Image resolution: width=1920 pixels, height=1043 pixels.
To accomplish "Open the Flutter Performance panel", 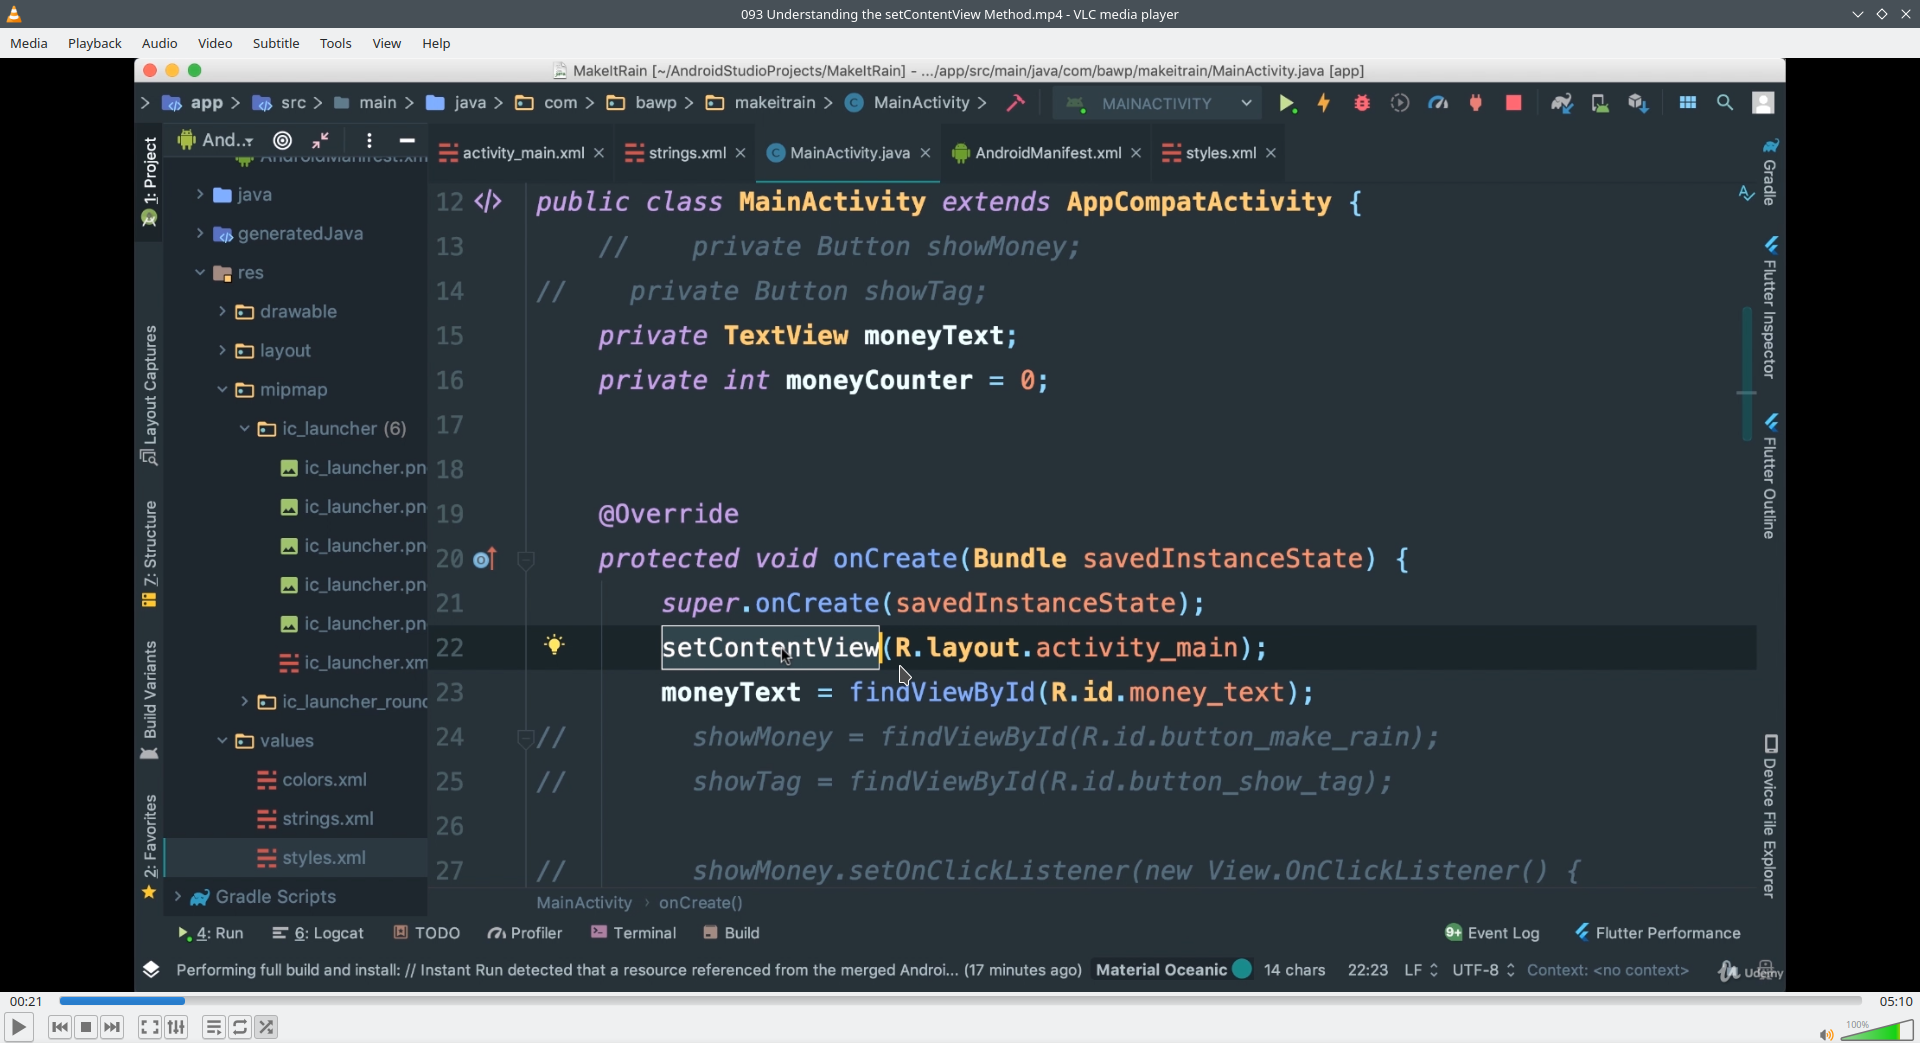I will pos(1658,933).
